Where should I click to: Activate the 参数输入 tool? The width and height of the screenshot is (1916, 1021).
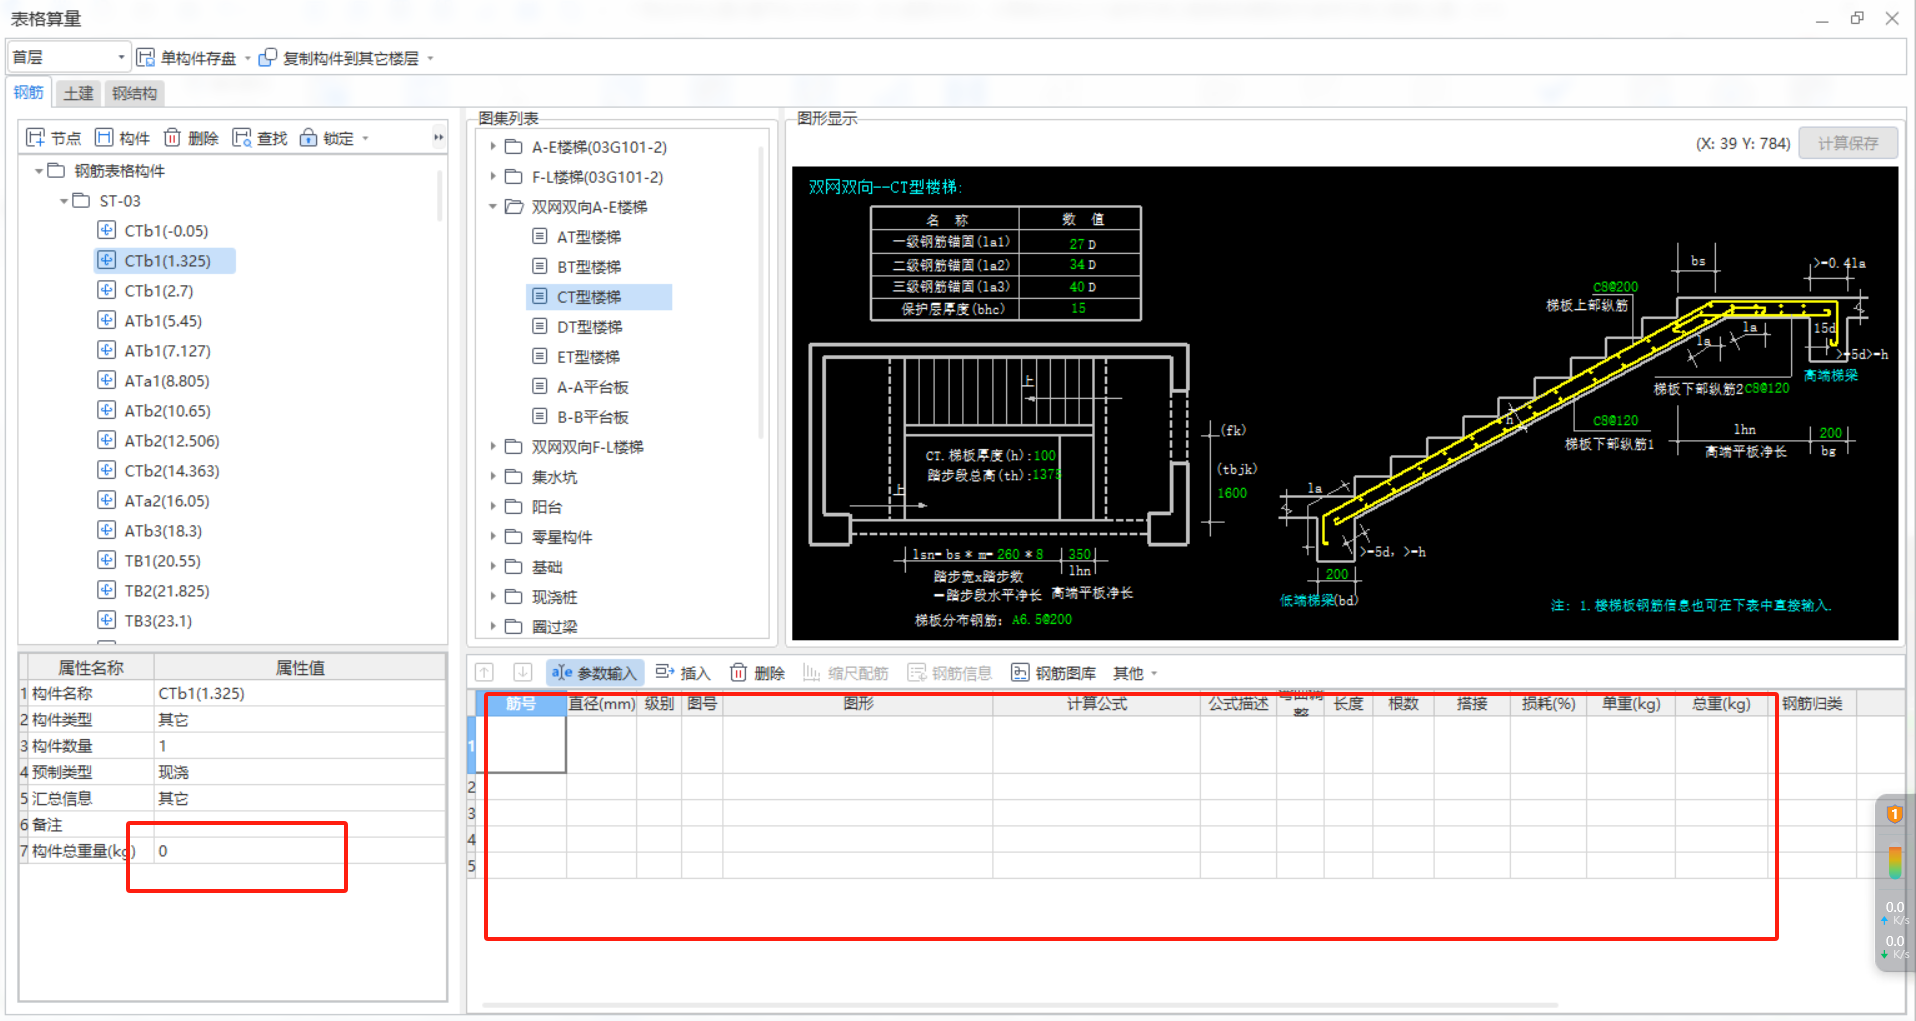(594, 673)
